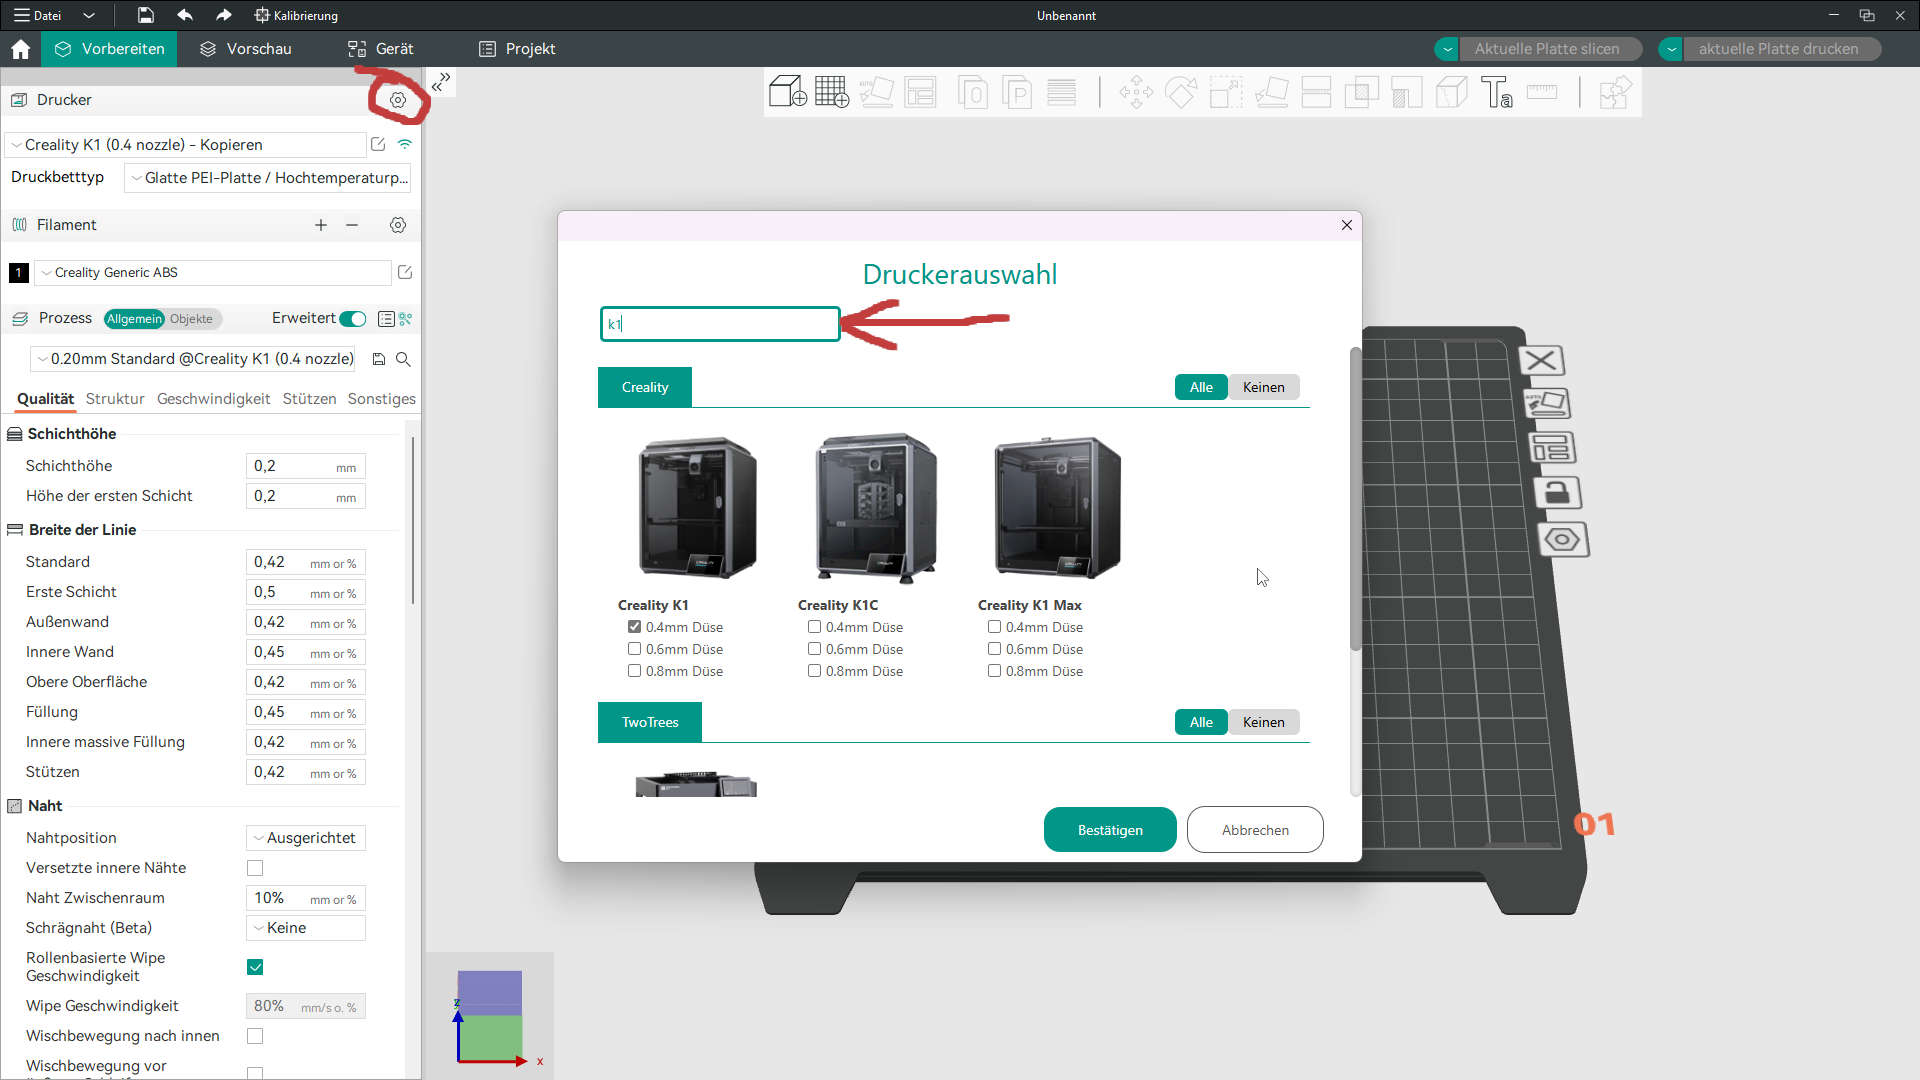Select Keinen for Creality printers
The height and width of the screenshot is (1080, 1920).
(1264, 387)
